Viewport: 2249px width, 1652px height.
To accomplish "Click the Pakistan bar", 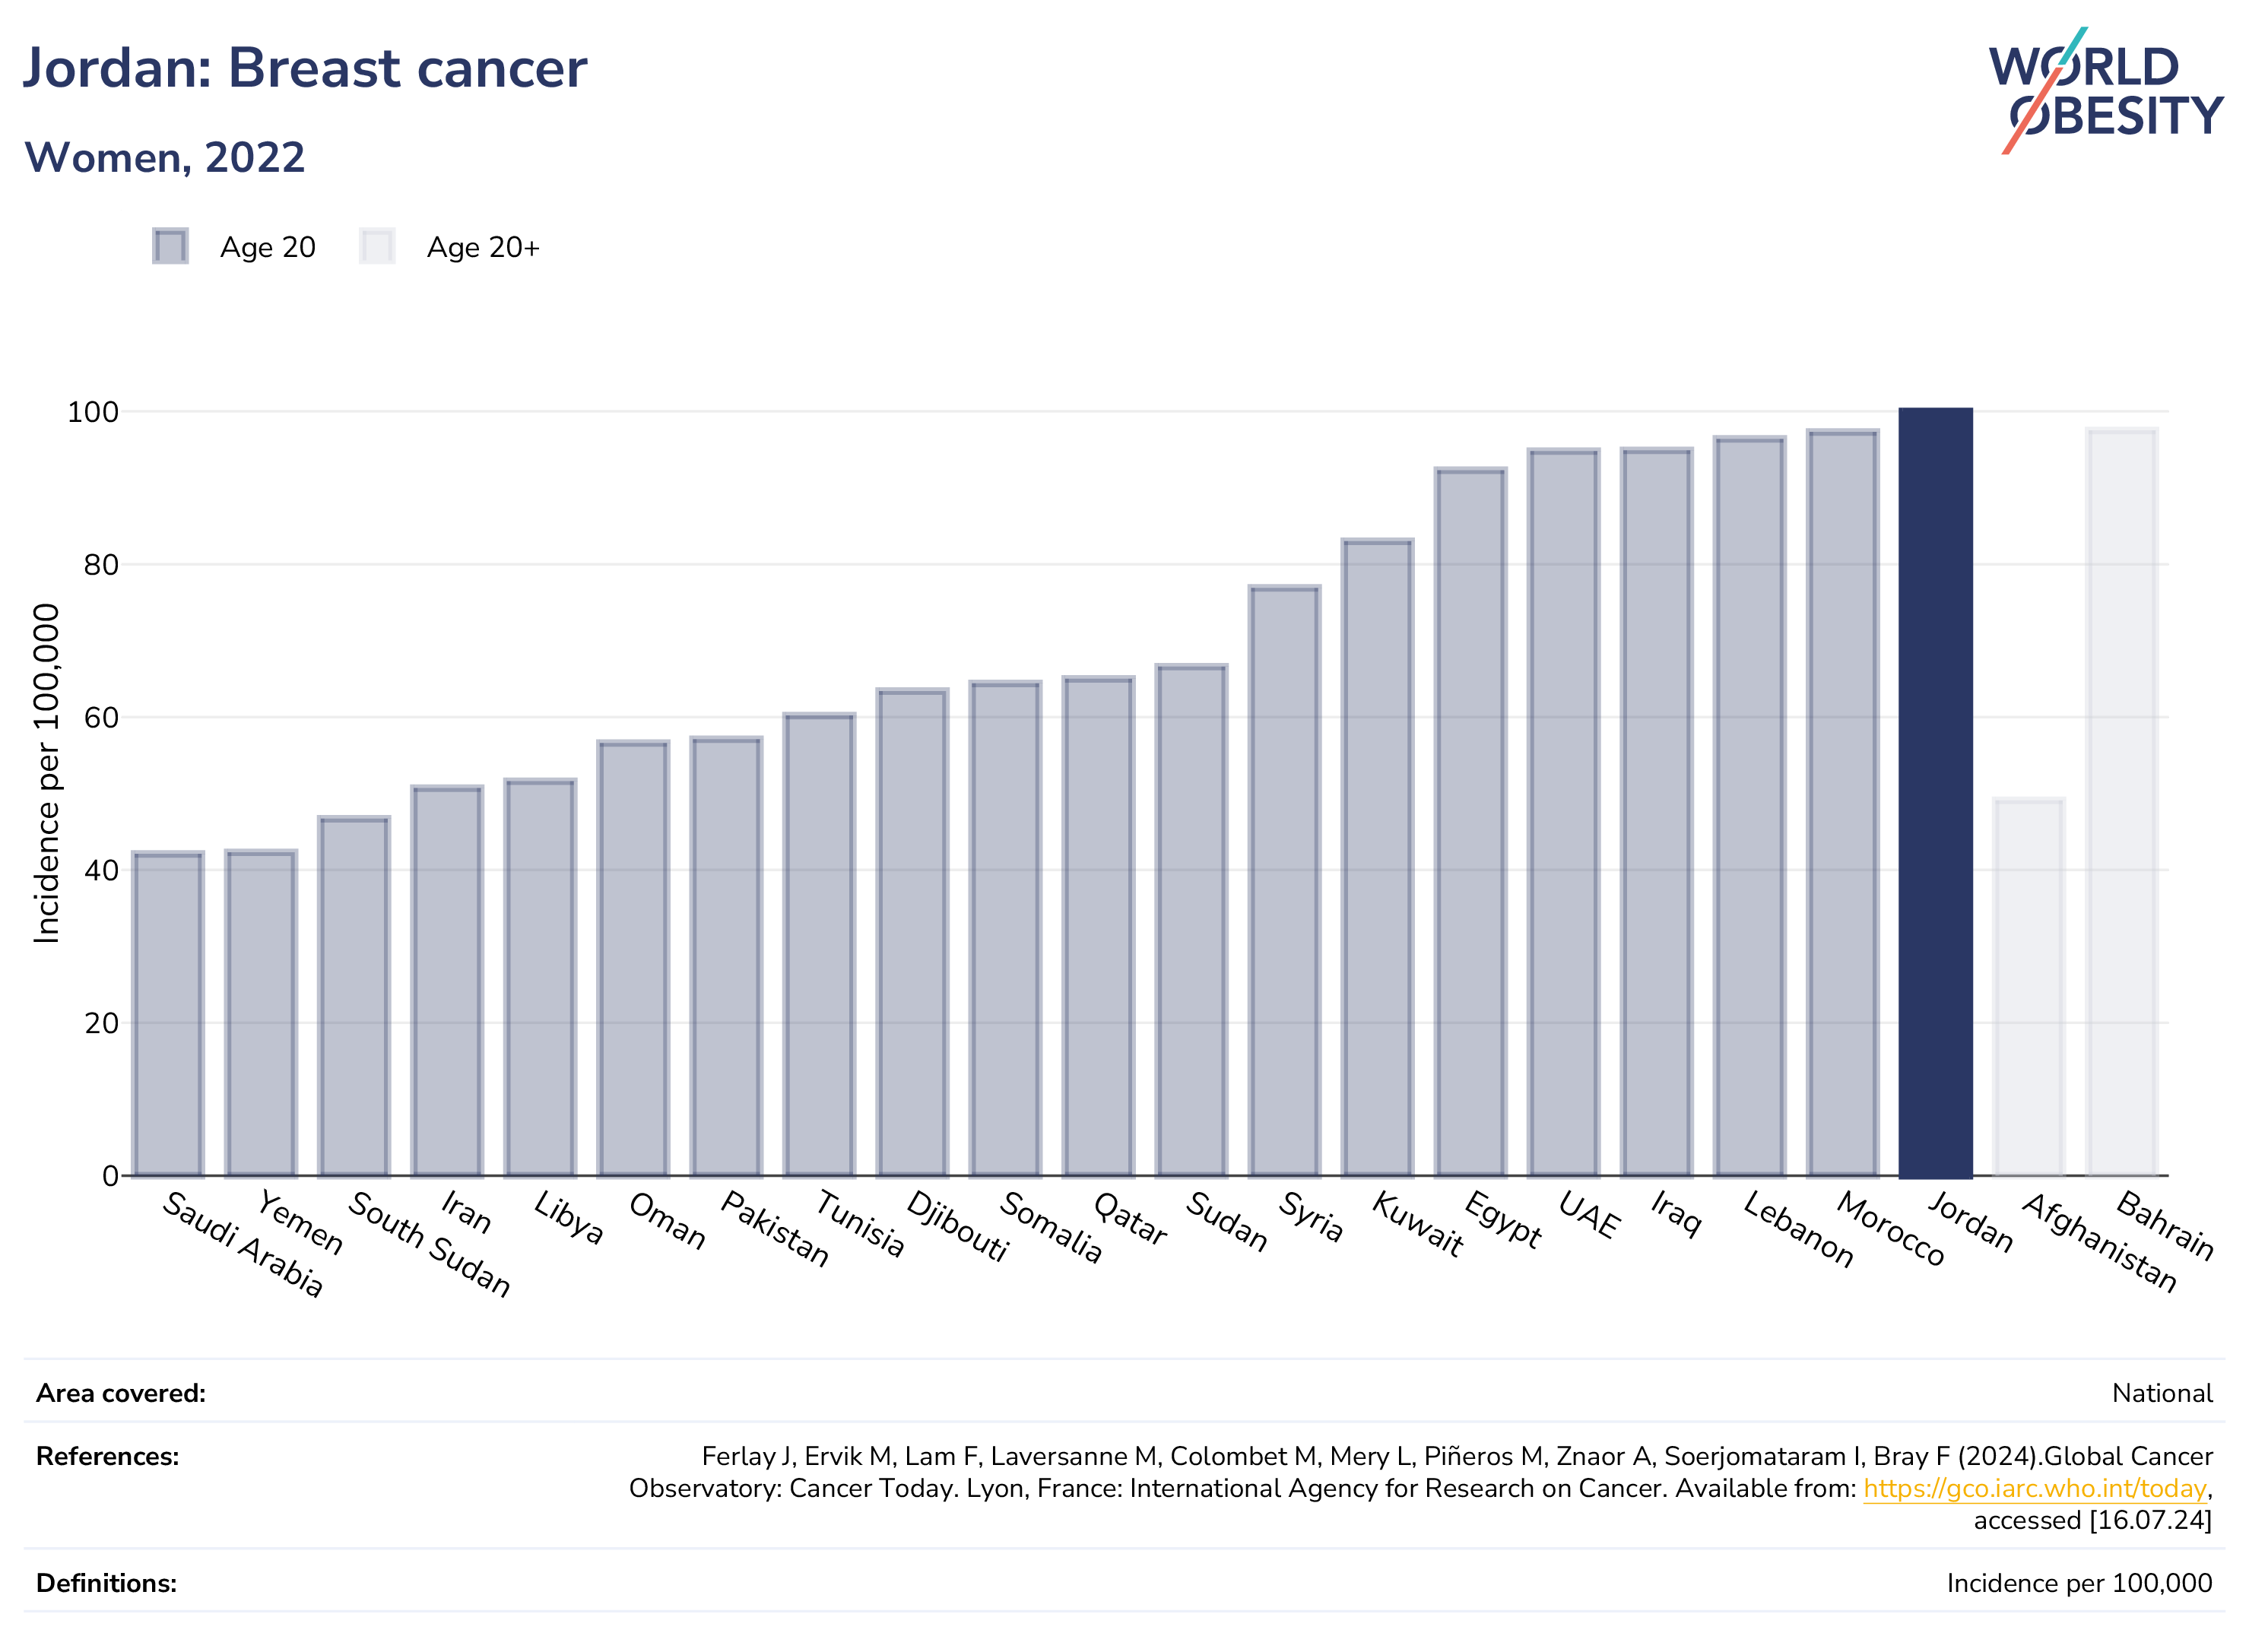I will pos(726,957).
